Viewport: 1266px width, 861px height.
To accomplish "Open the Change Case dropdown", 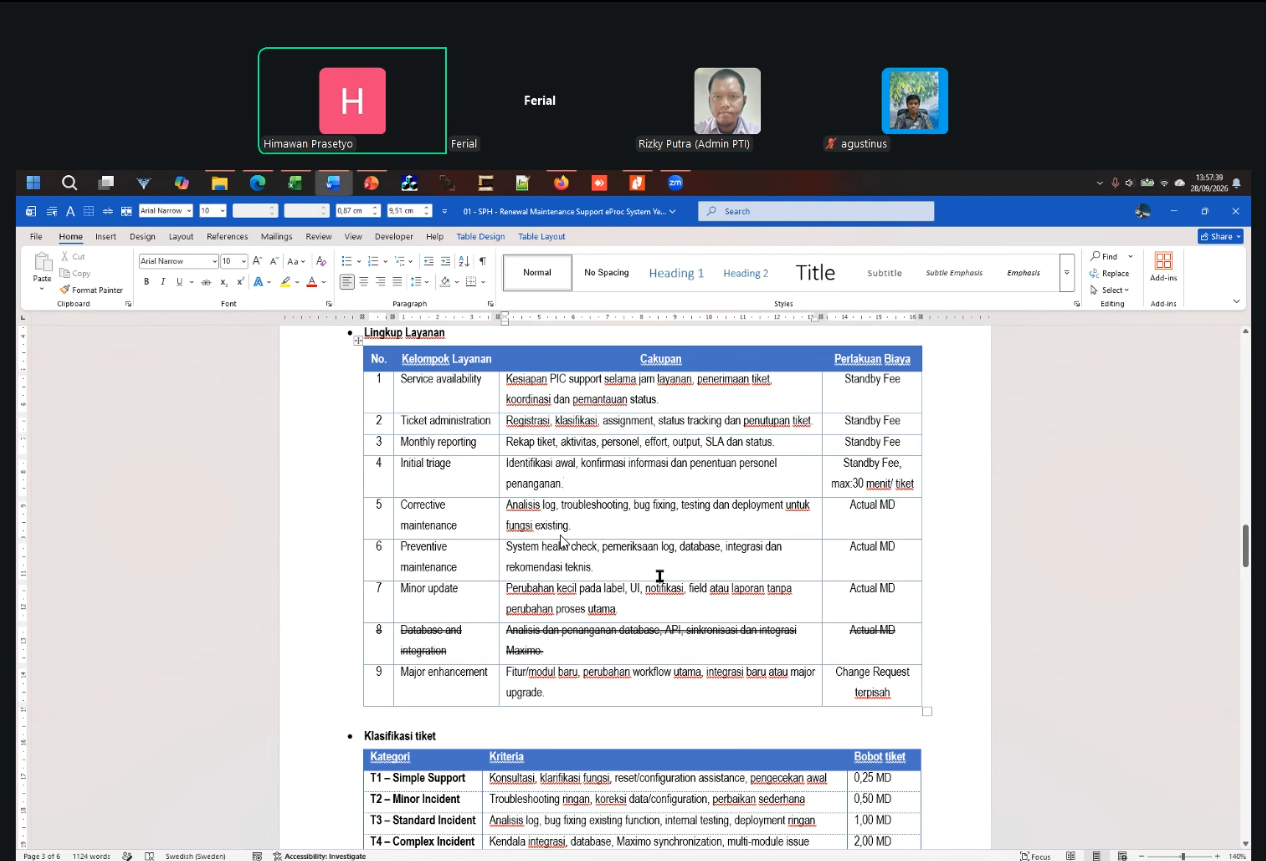I will (297, 261).
